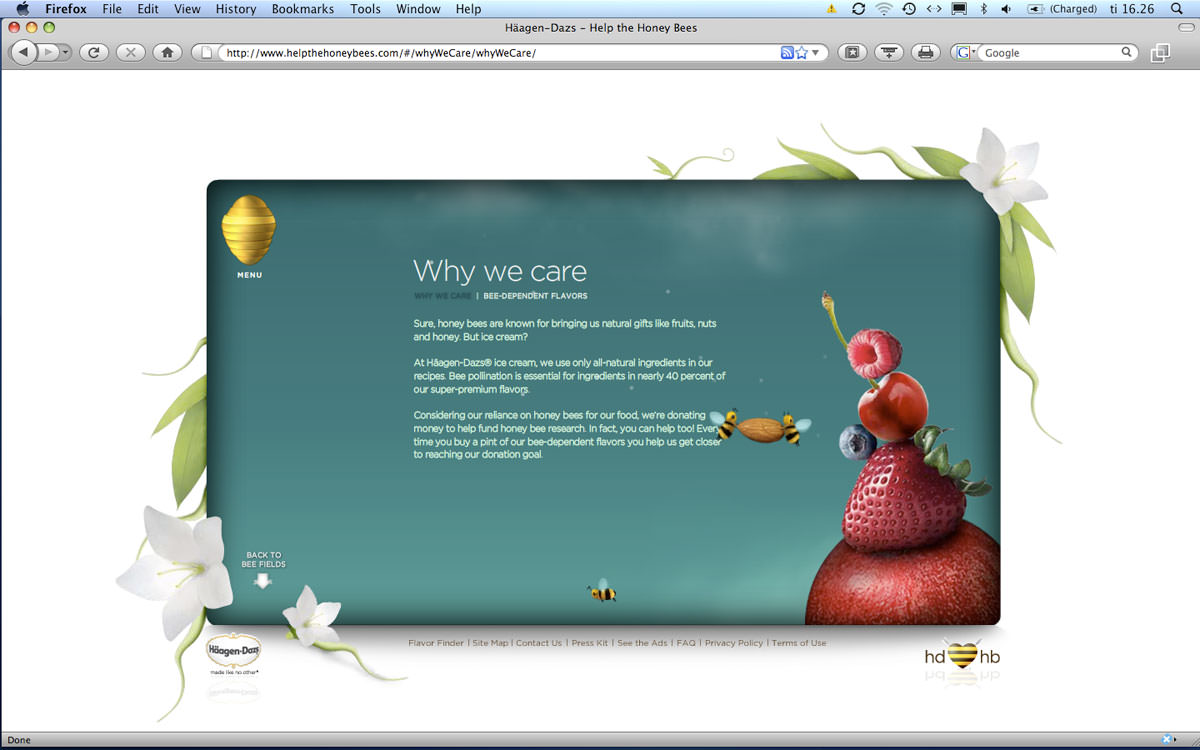The width and height of the screenshot is (1200, 750).
Task: Go to the browser home page icon
Action: (167, 52)
